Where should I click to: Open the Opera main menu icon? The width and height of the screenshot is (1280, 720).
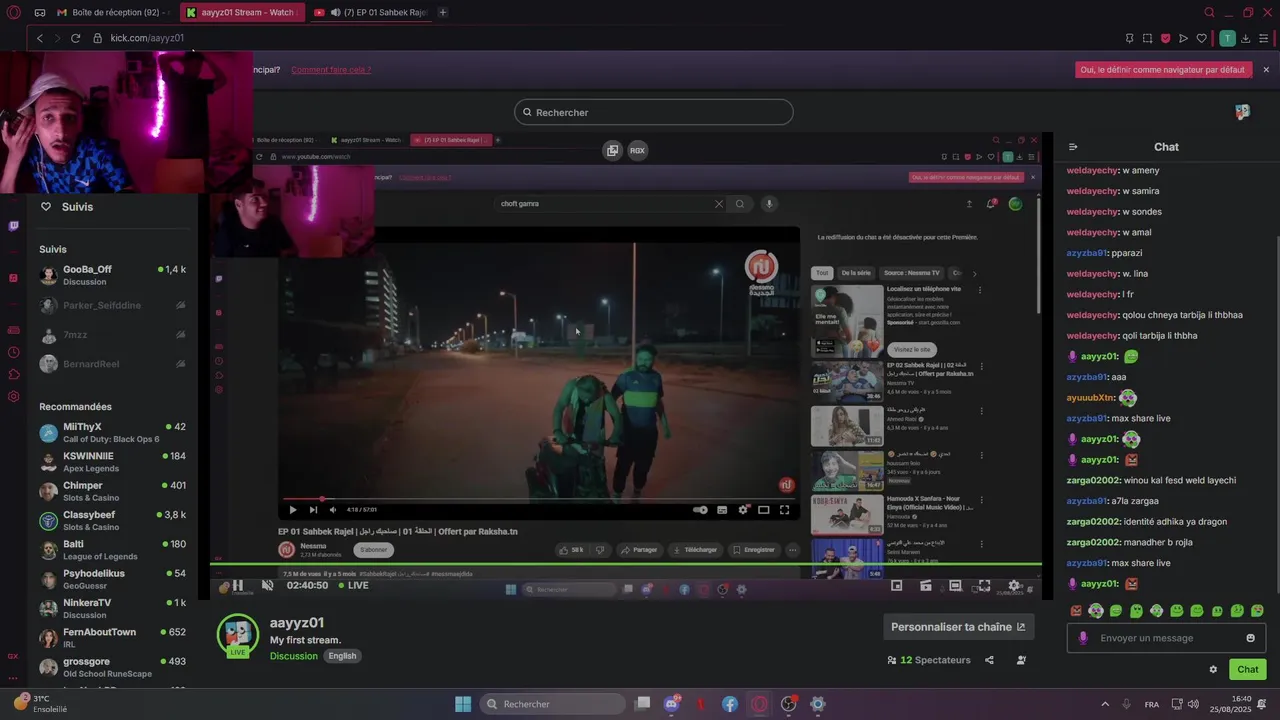click(13, 12)
